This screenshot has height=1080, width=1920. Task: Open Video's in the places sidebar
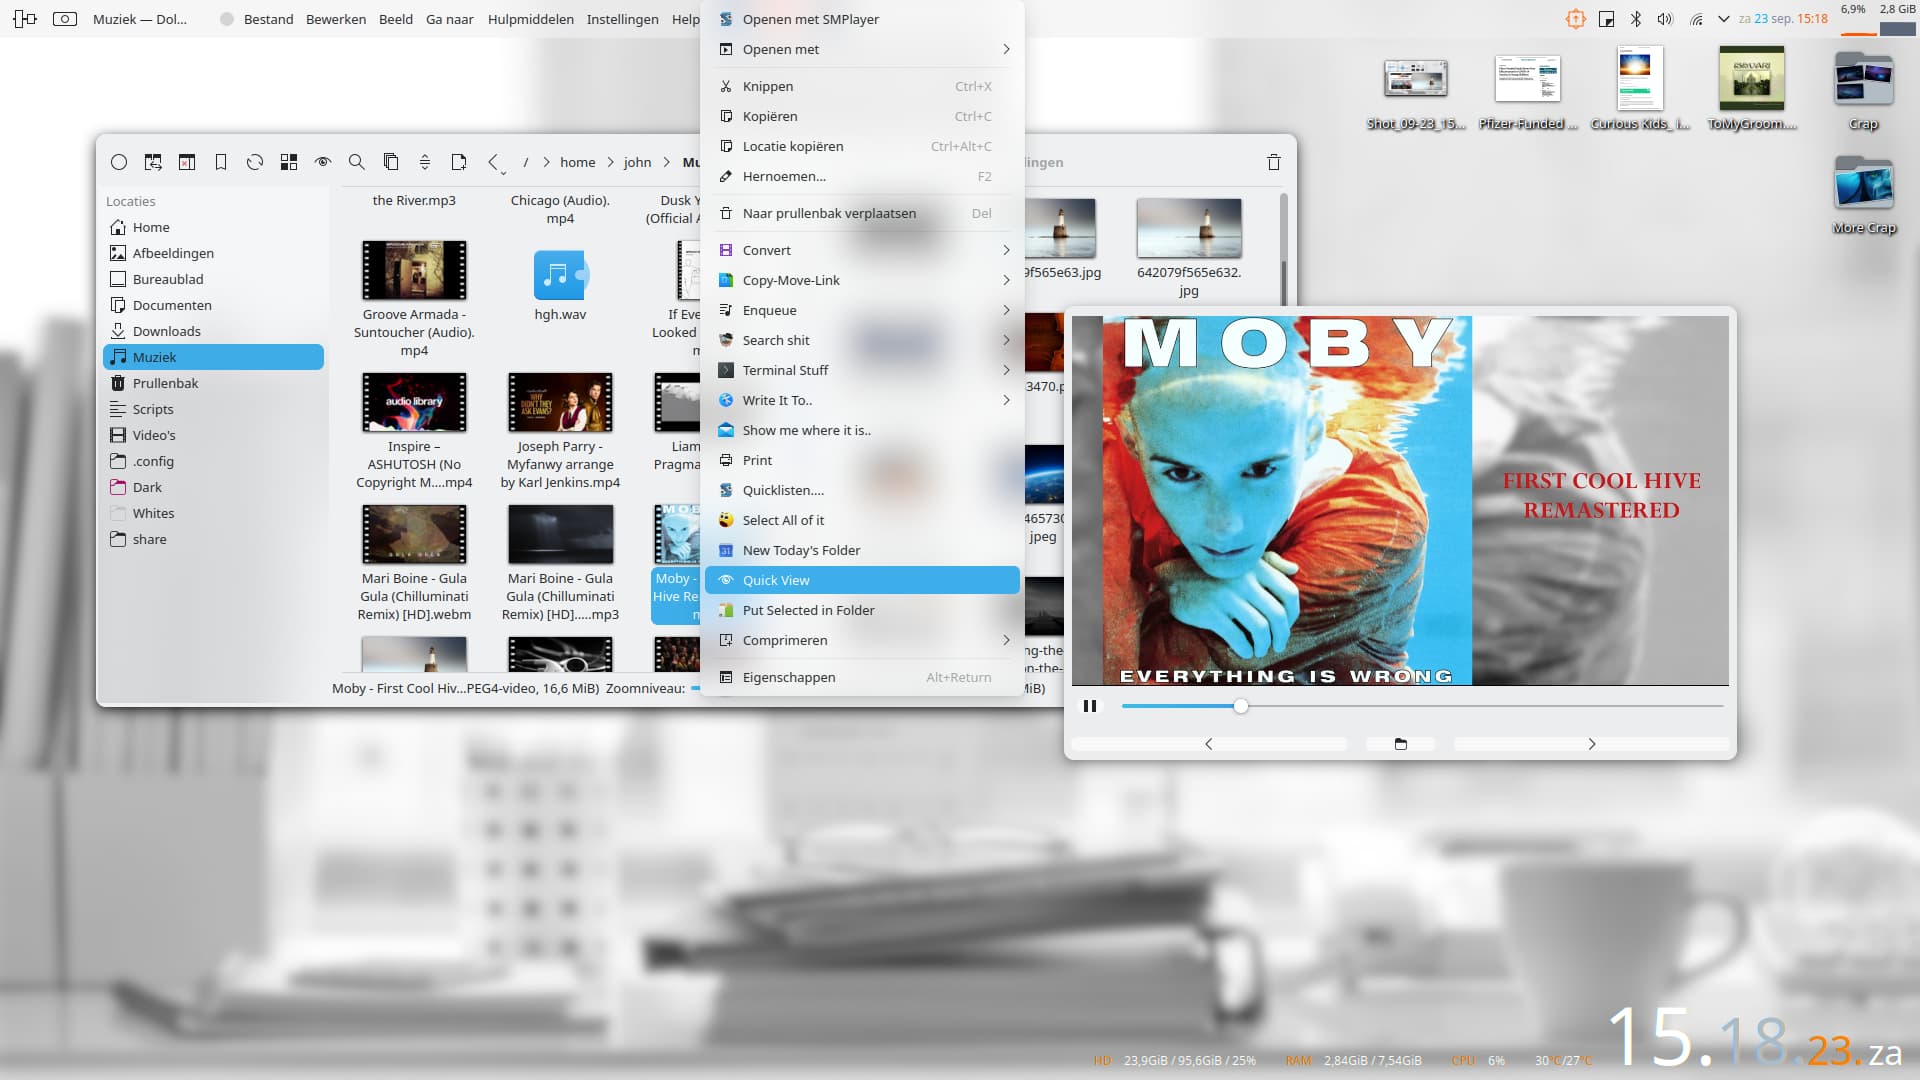click(213, 435)
